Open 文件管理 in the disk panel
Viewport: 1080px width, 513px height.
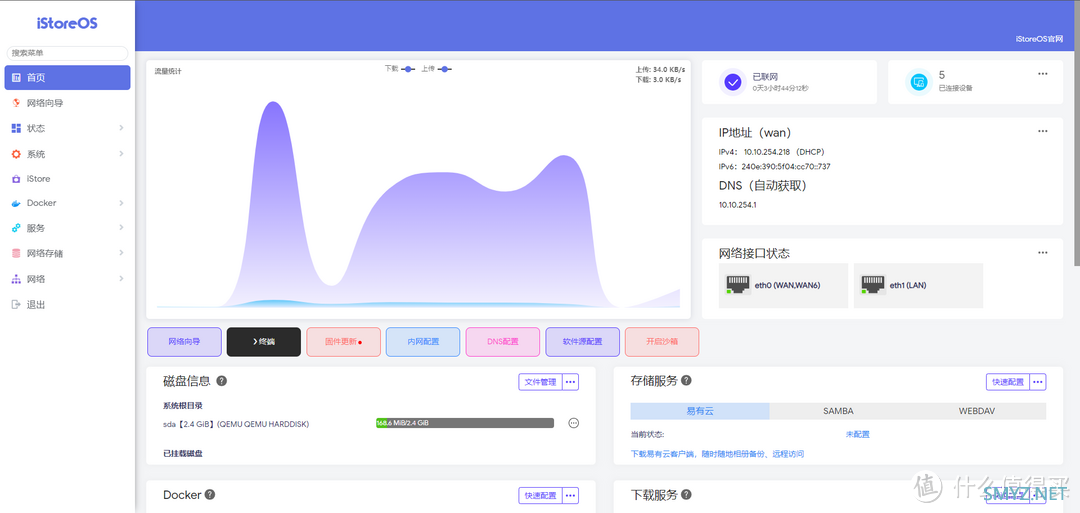541,382
